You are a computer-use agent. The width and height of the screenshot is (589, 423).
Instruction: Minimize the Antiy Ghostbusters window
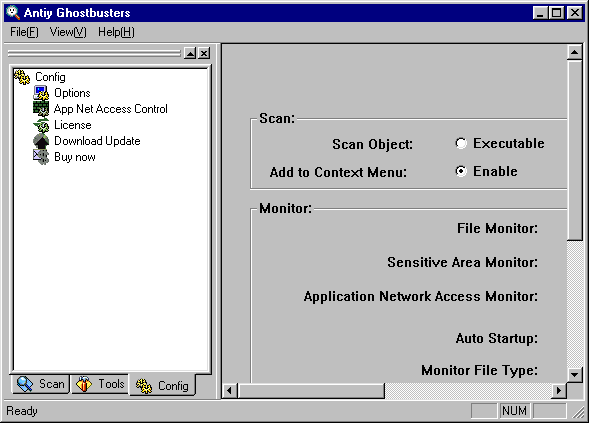[x=540, y=13]
